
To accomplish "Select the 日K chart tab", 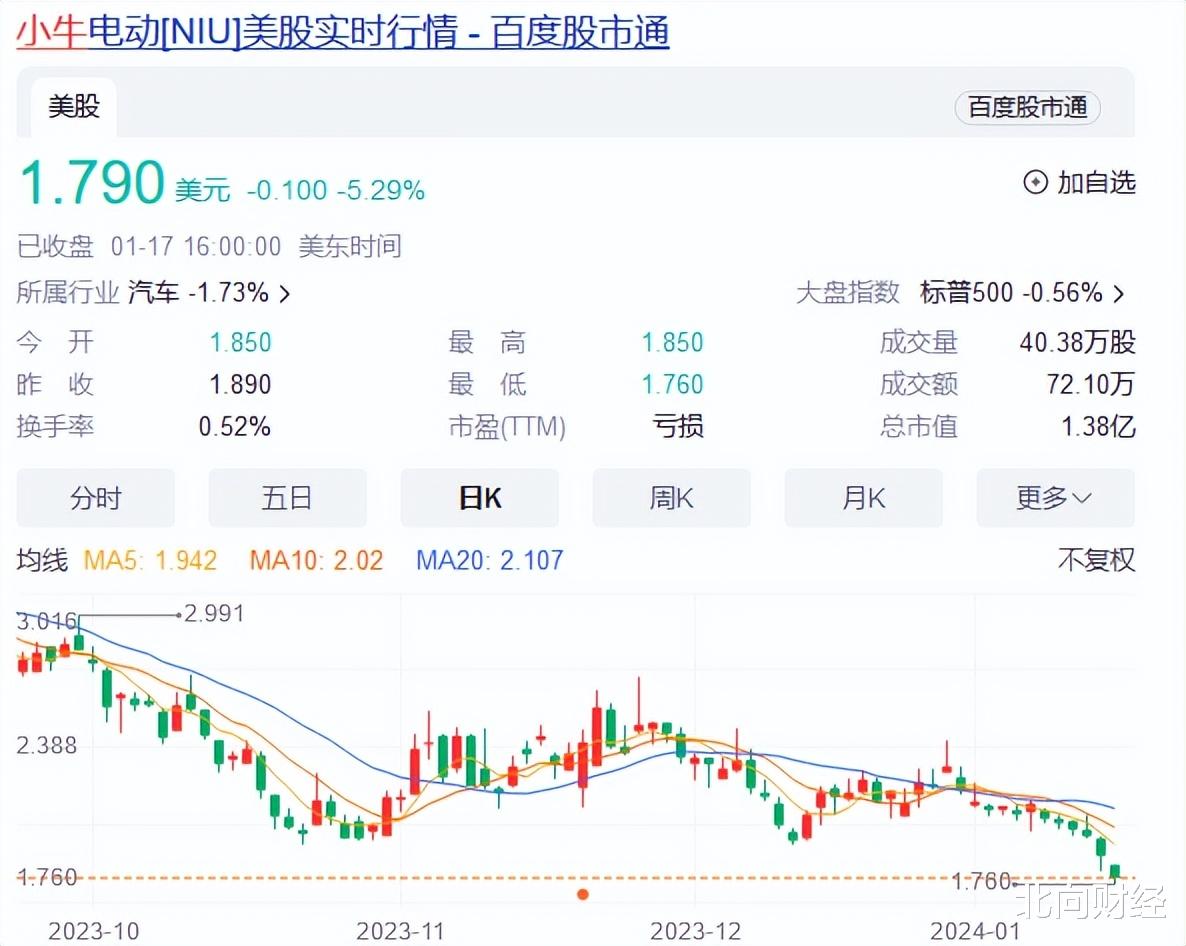I will [480, 498].
